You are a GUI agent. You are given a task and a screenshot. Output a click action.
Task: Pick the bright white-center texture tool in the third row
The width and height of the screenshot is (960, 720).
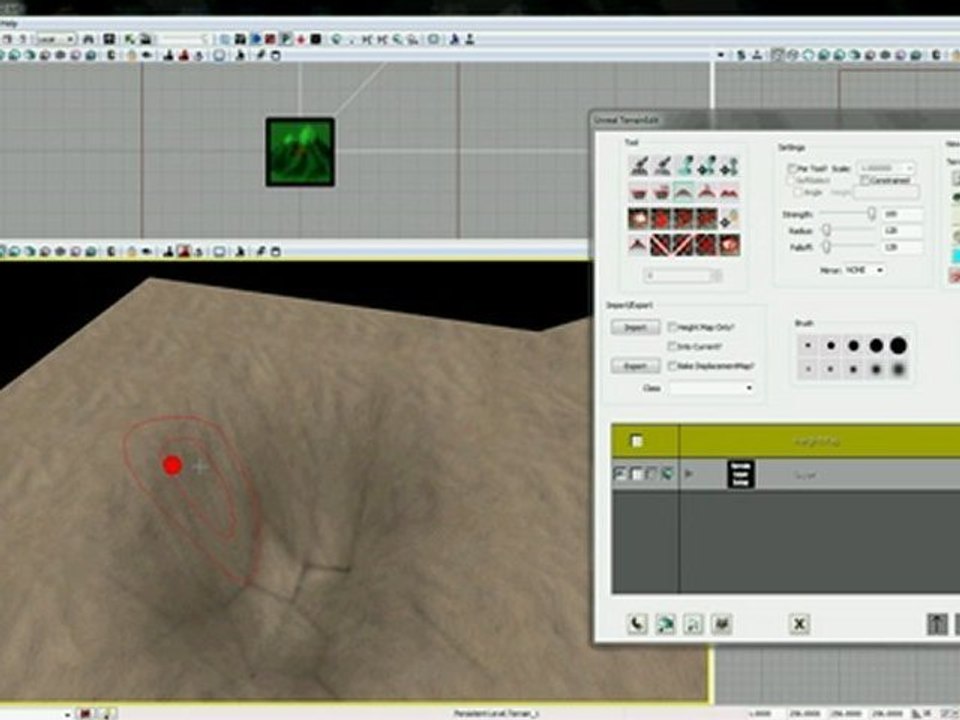pyautogui.click(x=639, y=219)
